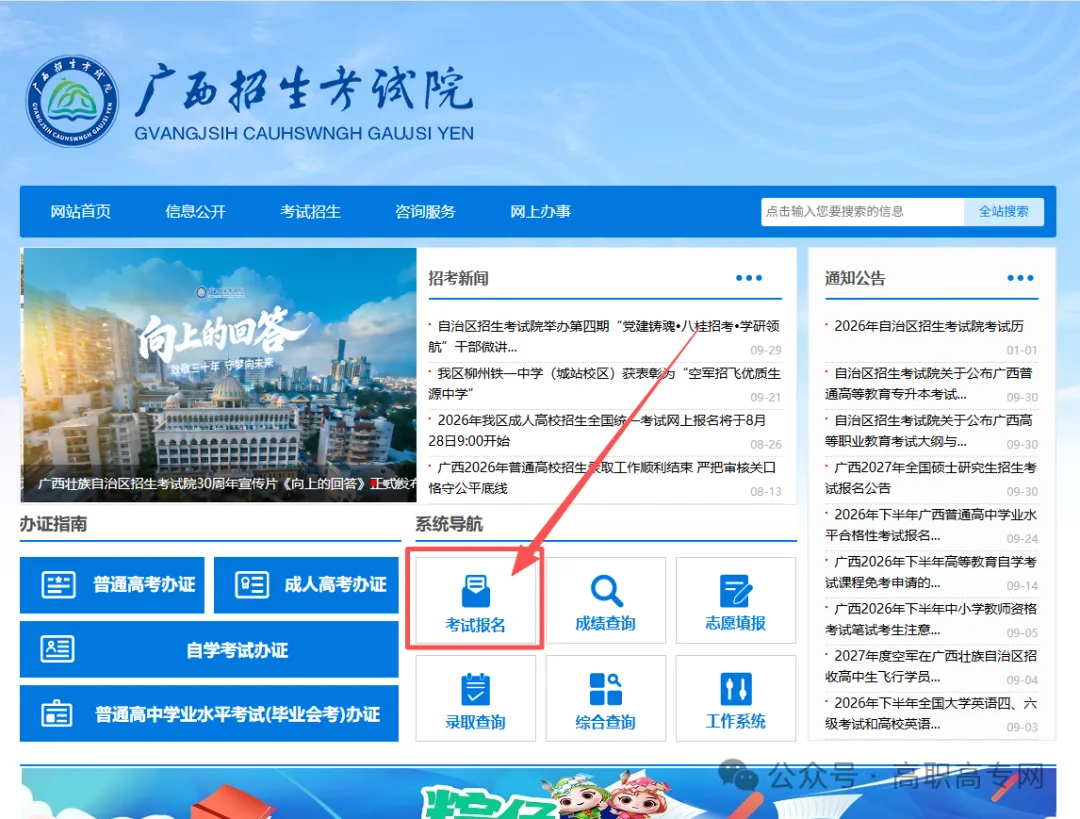Open news about 柳州铁一中学 空军招飞优质生源中学
The image size is (1080, 819).
[x=604, y=384]
